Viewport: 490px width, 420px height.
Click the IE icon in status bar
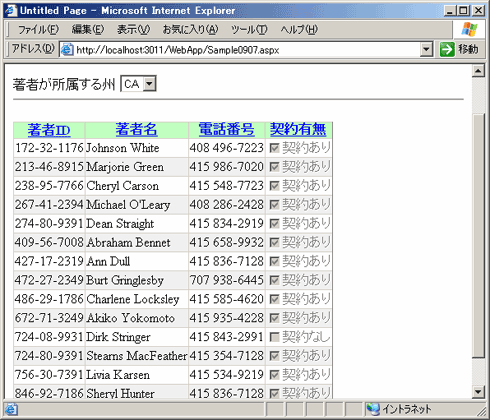(x=11, y=409)
